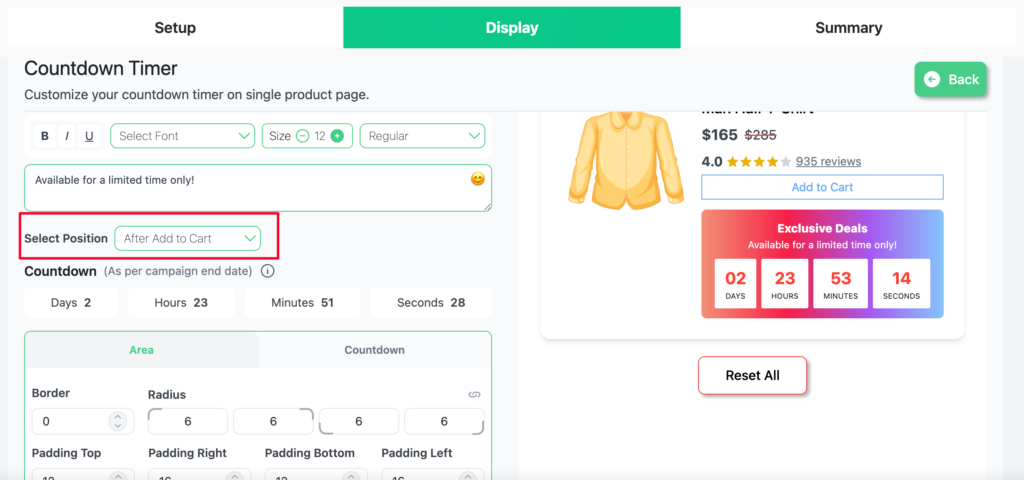Click the 23 HOURS timer tile
Screen dimensions: 1024x480
[784, 283]
